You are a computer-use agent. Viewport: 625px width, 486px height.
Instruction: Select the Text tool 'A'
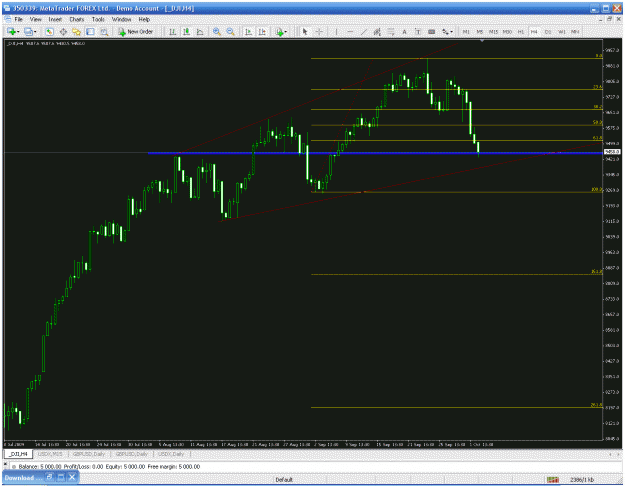click(404, 32)
